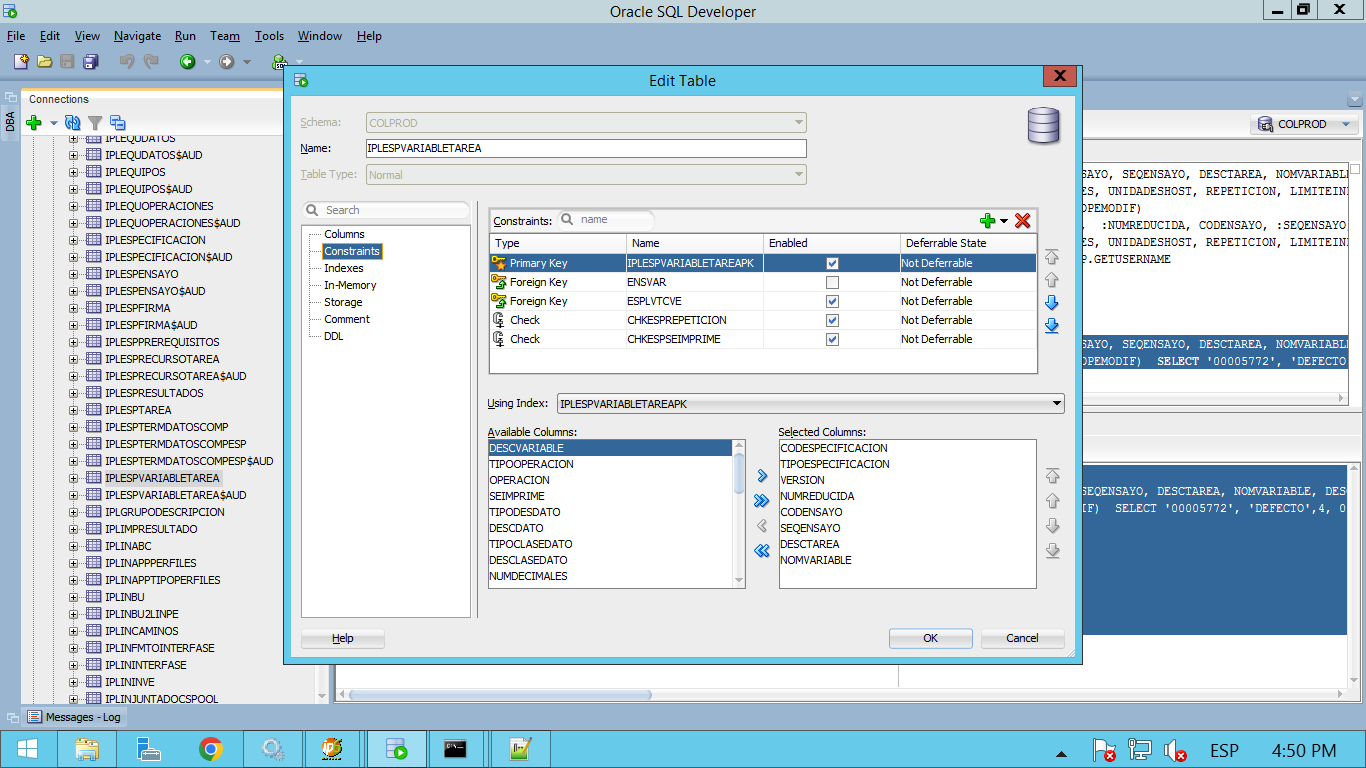
Task: Click the Open folder toolbar icon
Action: coord(44,62)
